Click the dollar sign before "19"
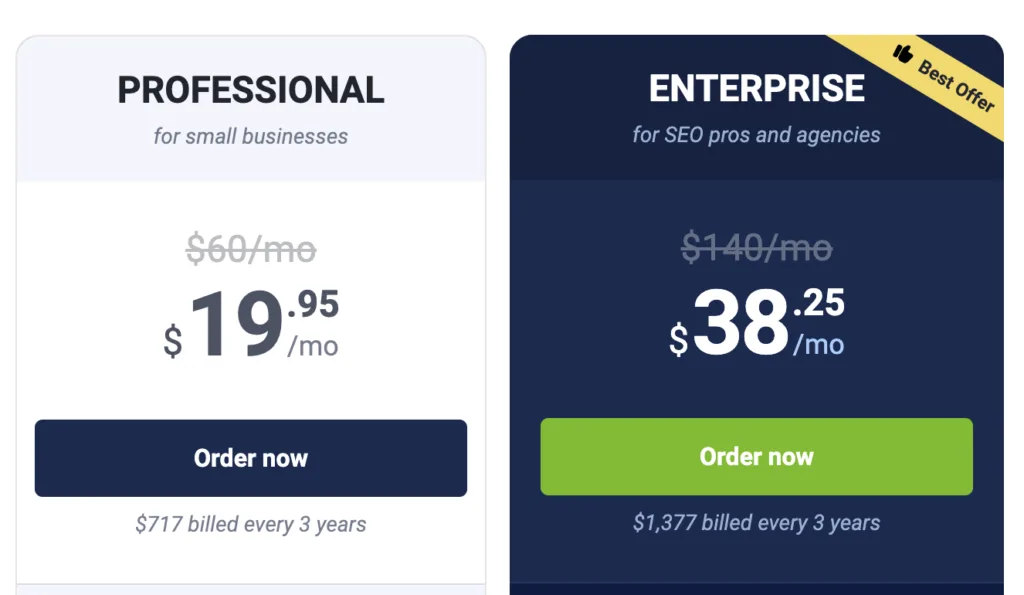 point(173,341)
